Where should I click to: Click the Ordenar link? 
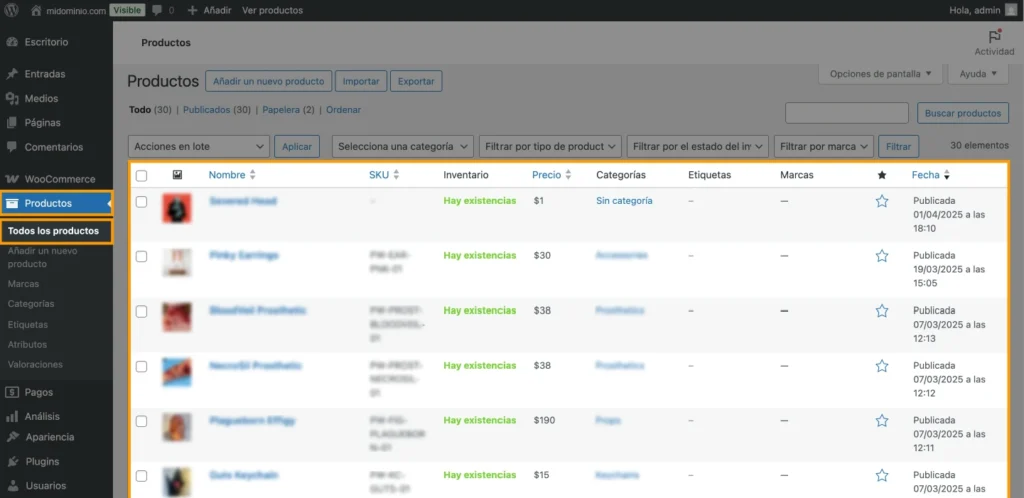(x=344, y=110)
